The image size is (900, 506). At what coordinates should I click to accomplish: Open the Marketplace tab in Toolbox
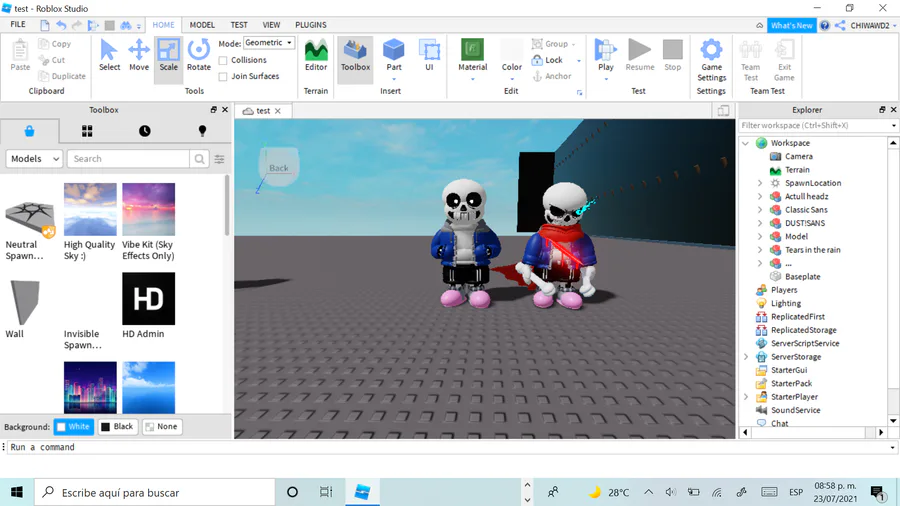tap(29, 131)
